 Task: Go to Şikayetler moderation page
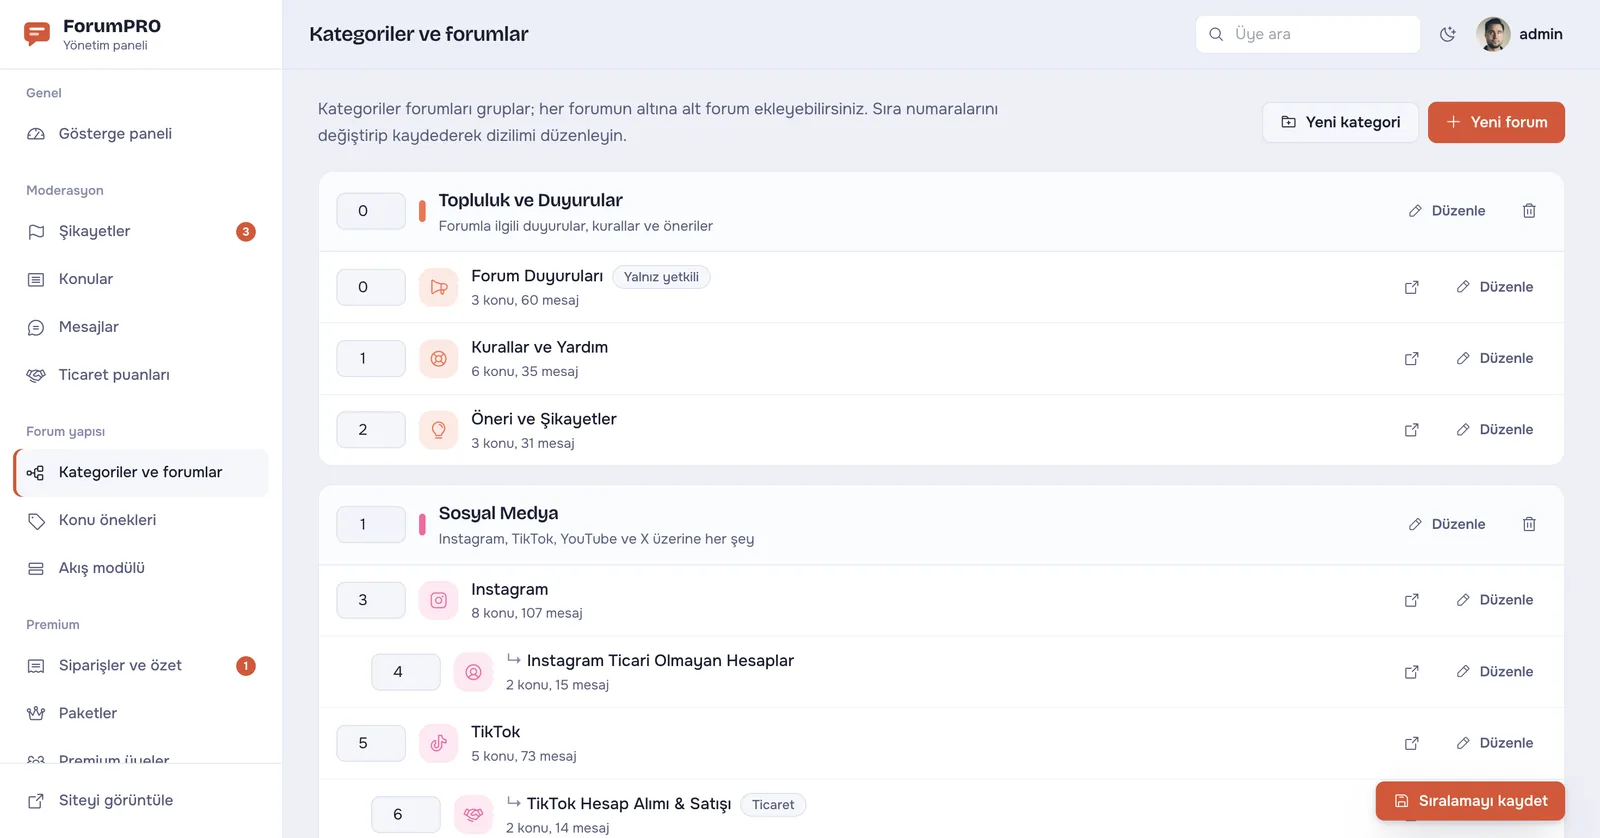pos(141,231)
